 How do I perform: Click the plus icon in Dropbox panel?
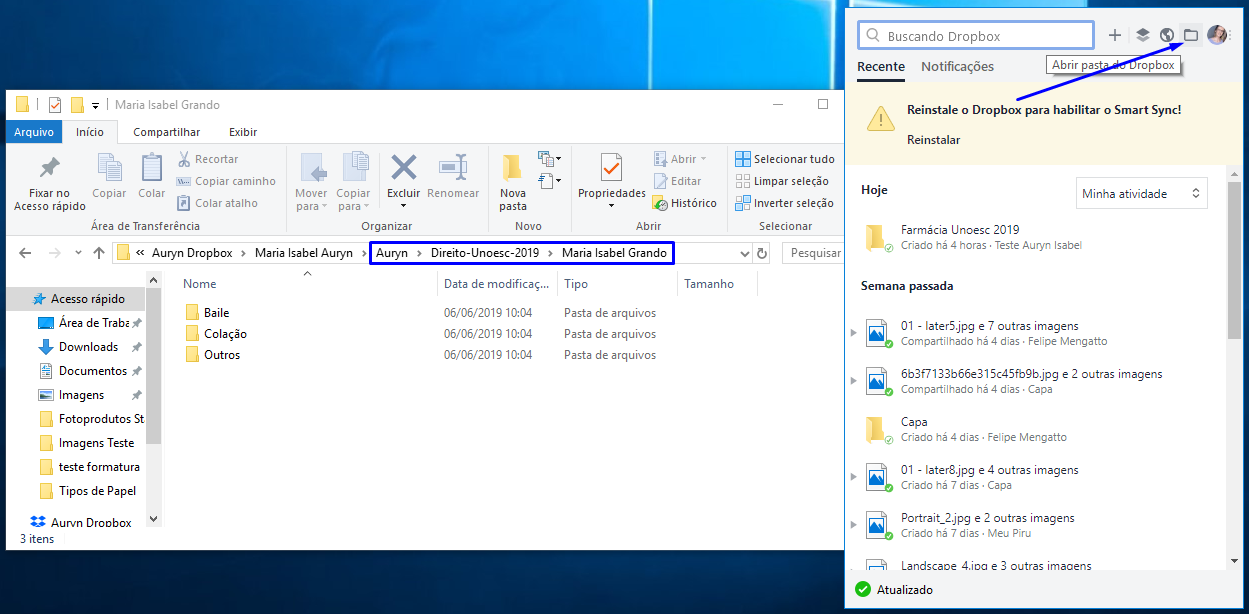[x=1115, y=35]
